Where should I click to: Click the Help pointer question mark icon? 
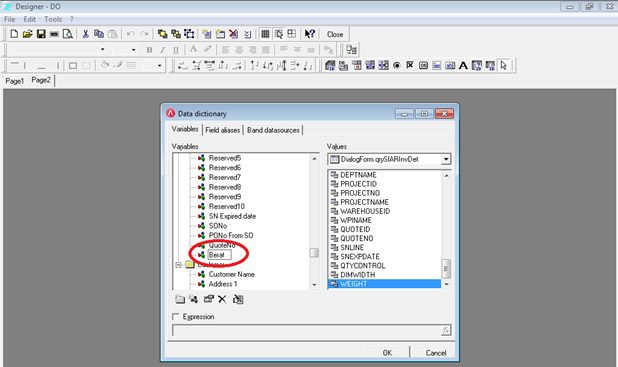coord(309,34)
